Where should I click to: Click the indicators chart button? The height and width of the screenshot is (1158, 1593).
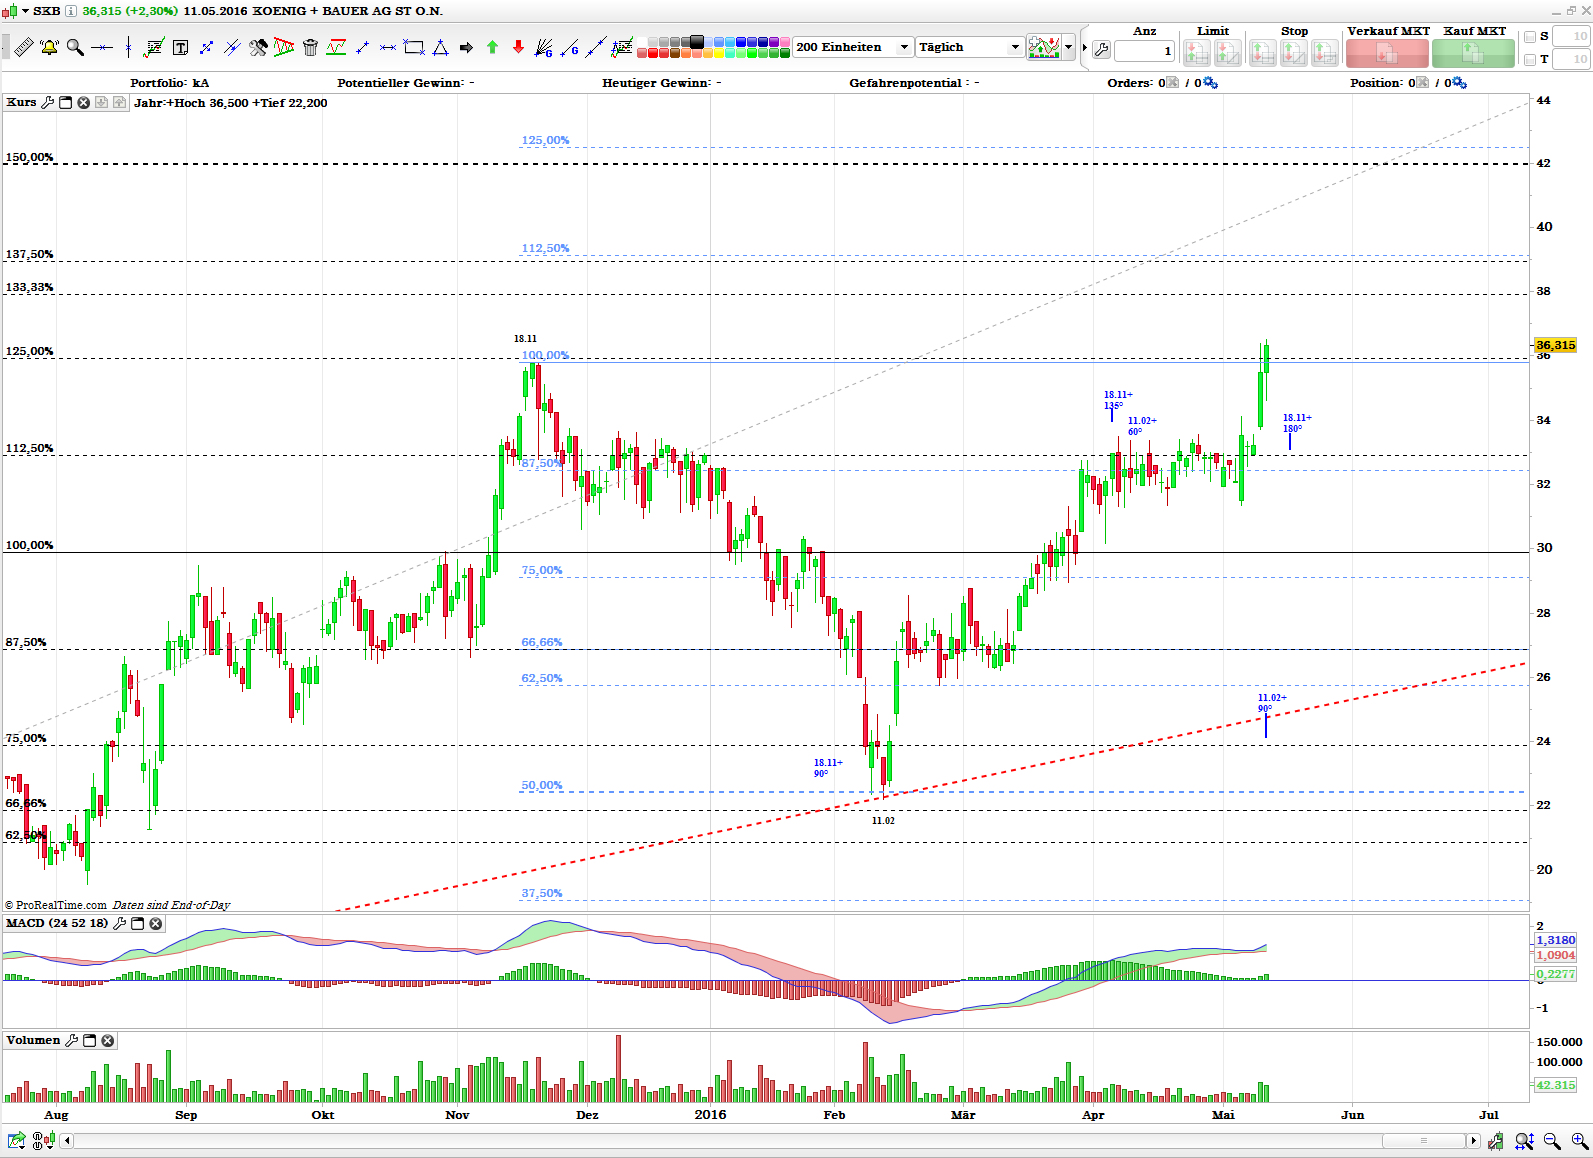1044,47
